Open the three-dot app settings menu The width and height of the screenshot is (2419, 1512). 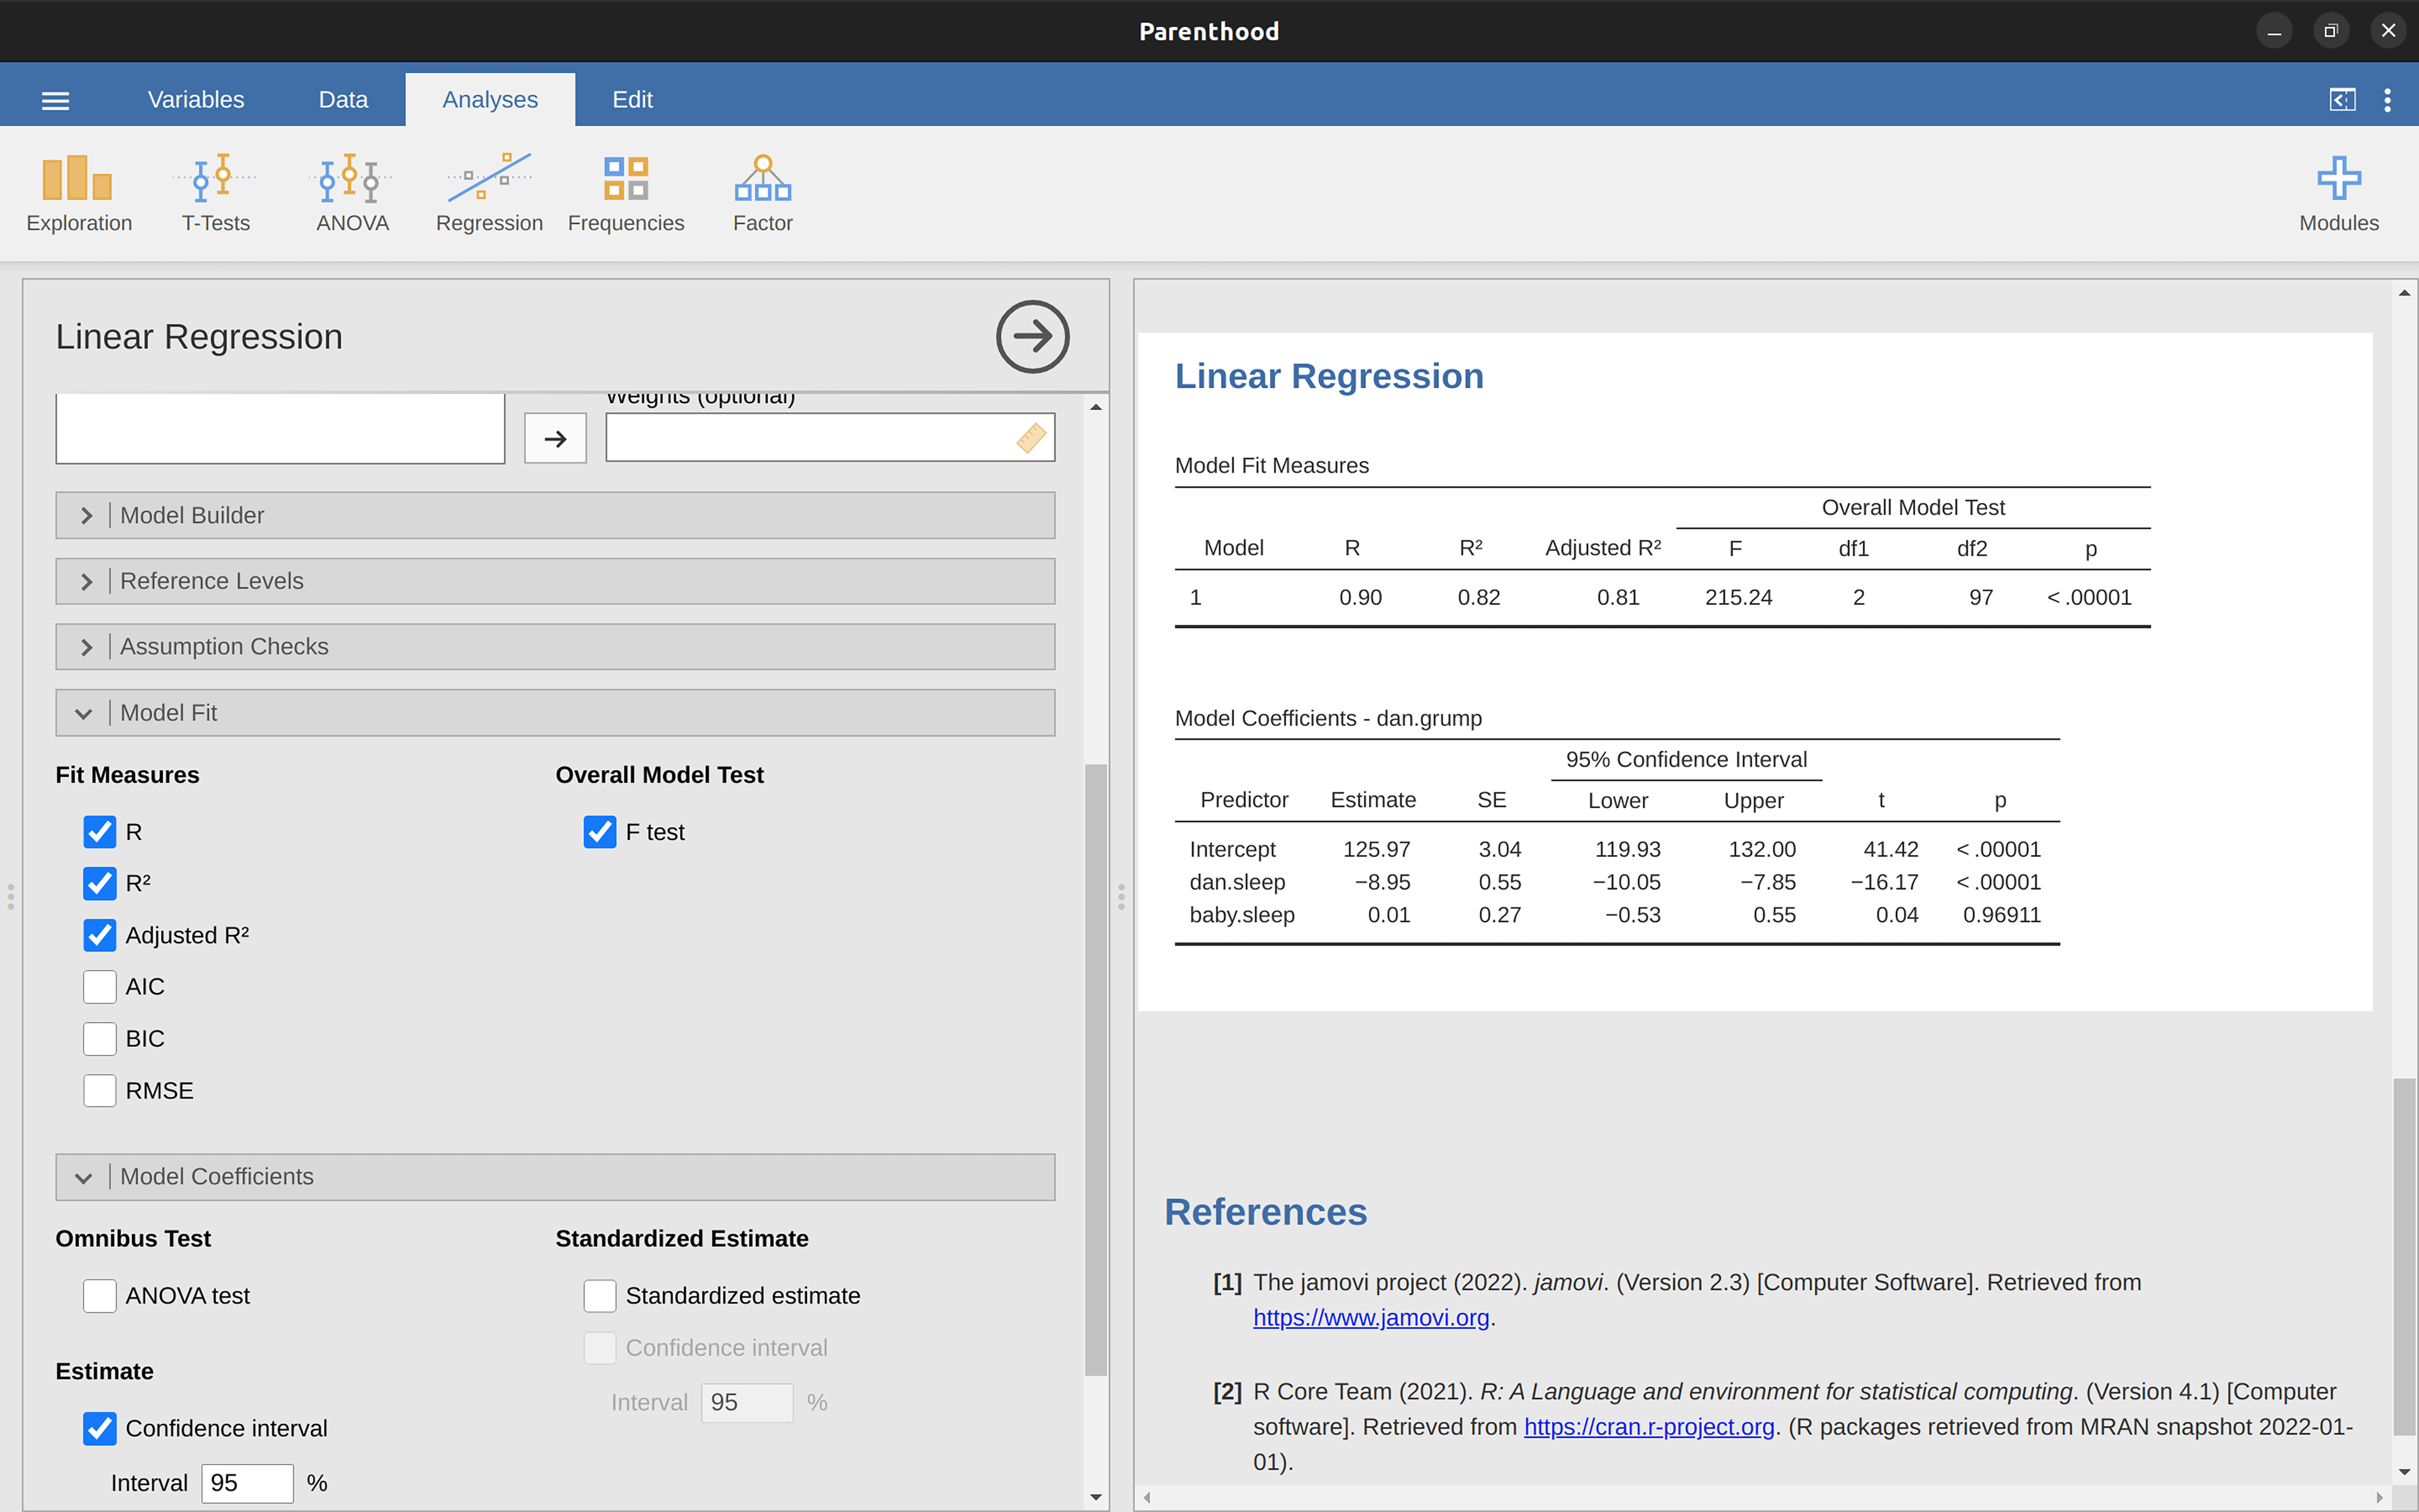(2387, 100)
